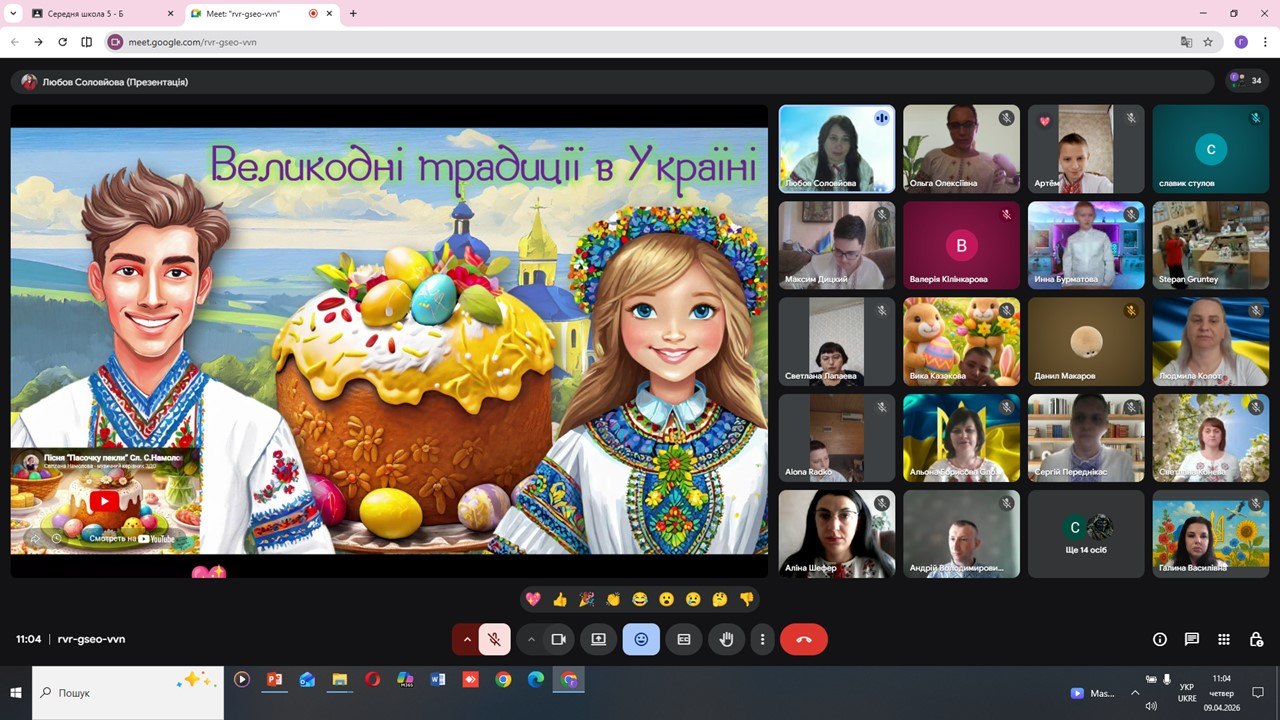Send the thumbs up reaction
This screenshot has height=720, width=1280.
pyautogui.click(x=560, y=599)
